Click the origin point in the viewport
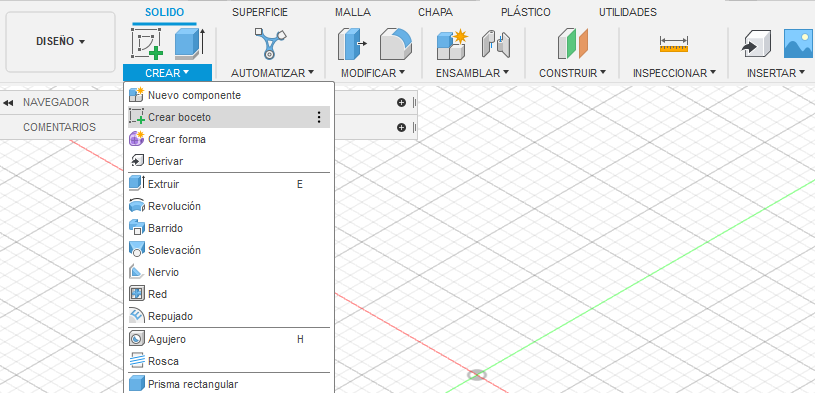Viewport: 815px width, 393px height. (477, 375)
